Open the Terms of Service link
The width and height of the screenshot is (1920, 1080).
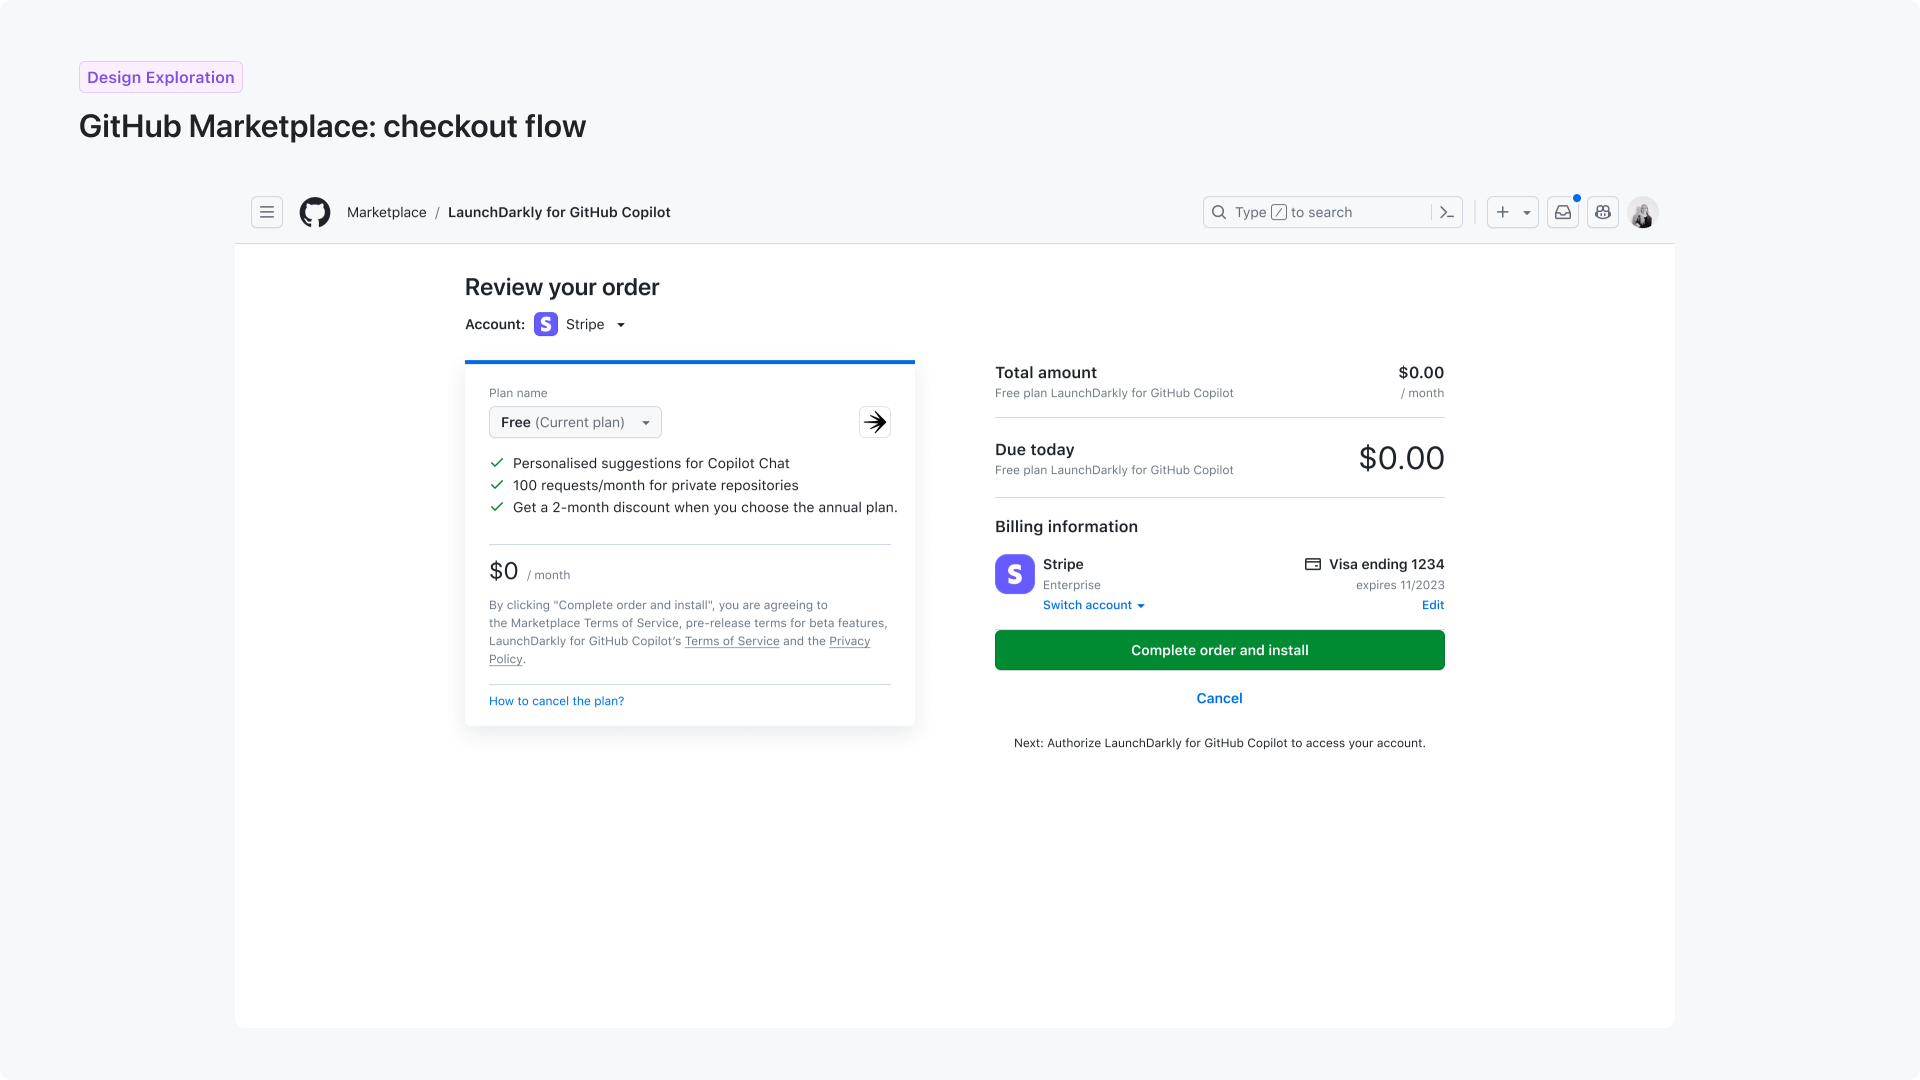[x=732, y=641]
